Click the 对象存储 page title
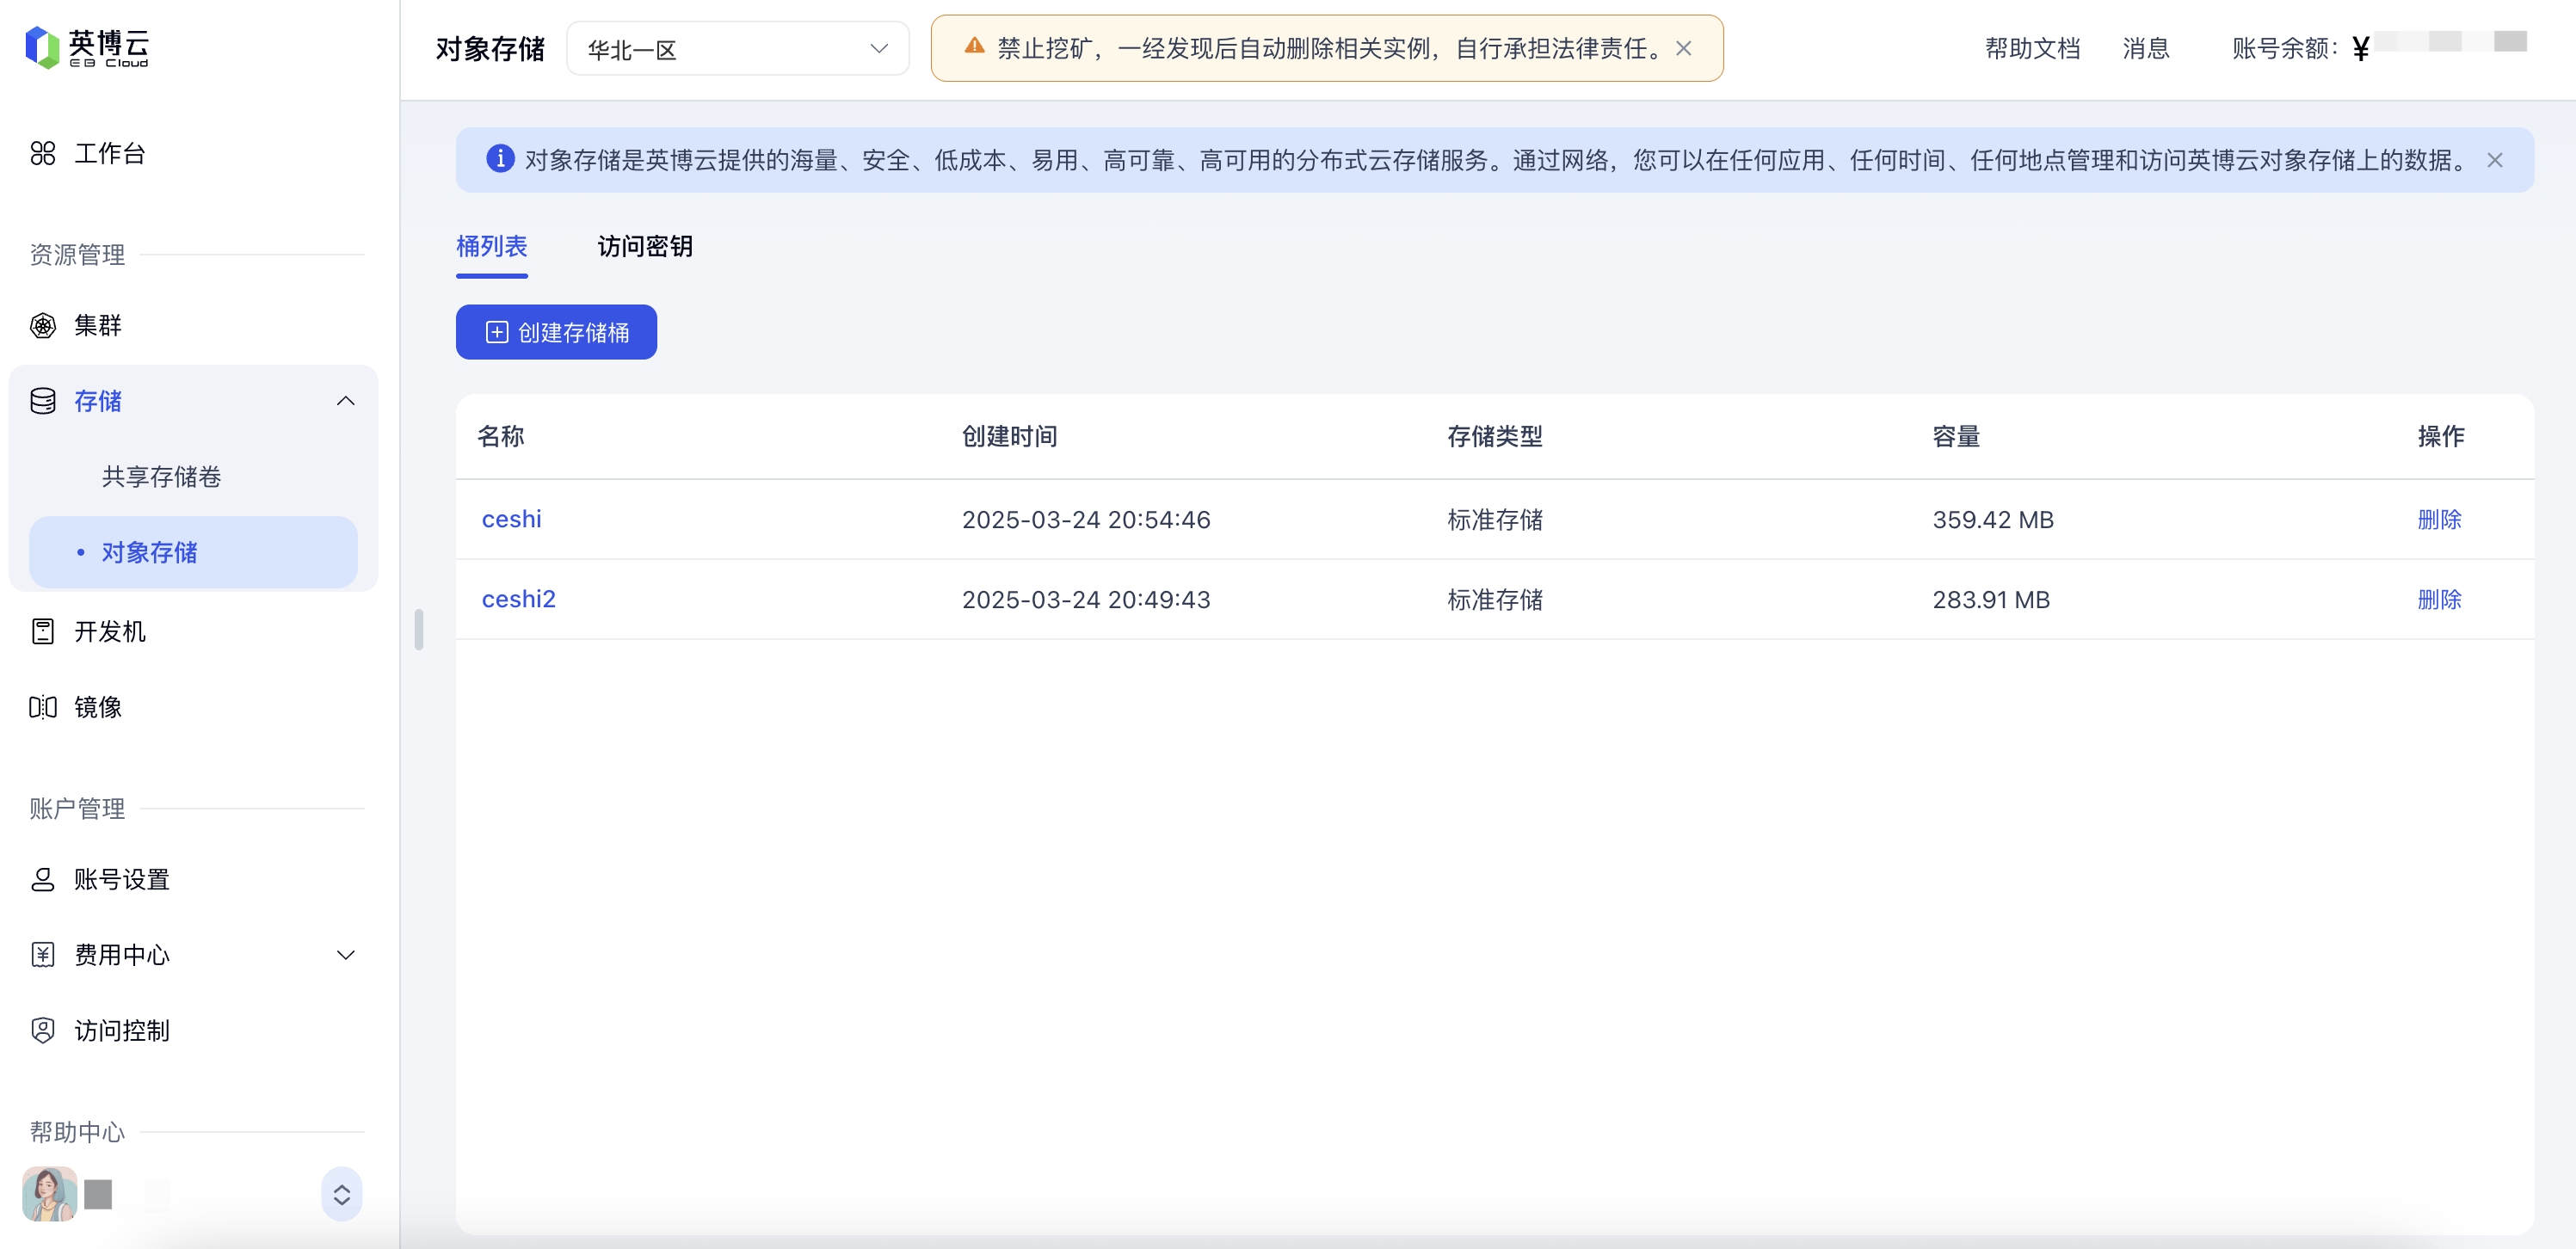This screenshot has height=1249, width=2576. [x=490, y=48]
